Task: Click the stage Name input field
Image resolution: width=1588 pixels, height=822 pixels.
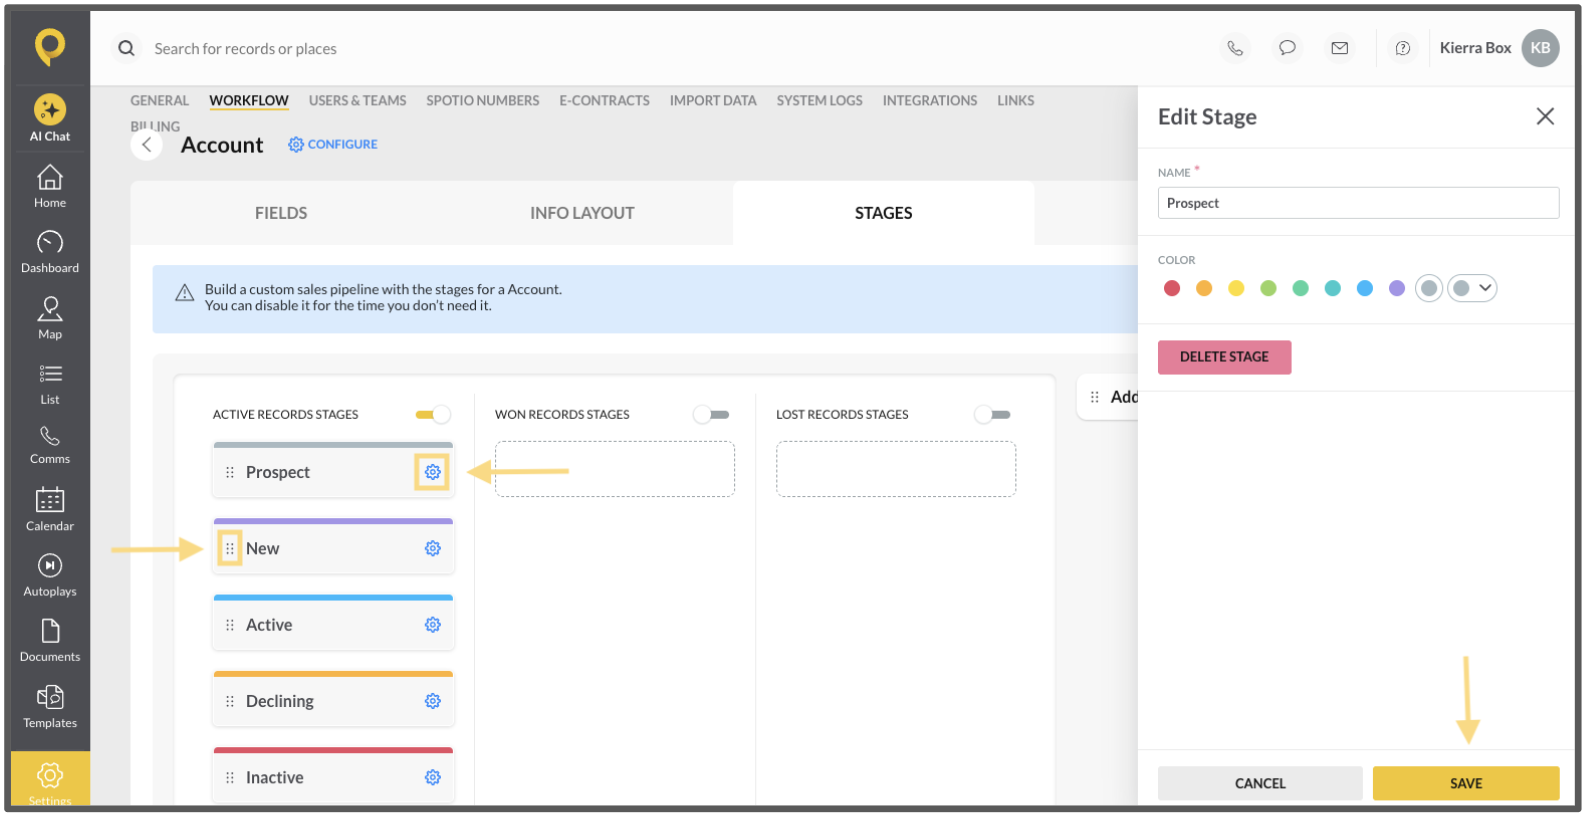Action: pyautogui.click(x=1359, y=204)
